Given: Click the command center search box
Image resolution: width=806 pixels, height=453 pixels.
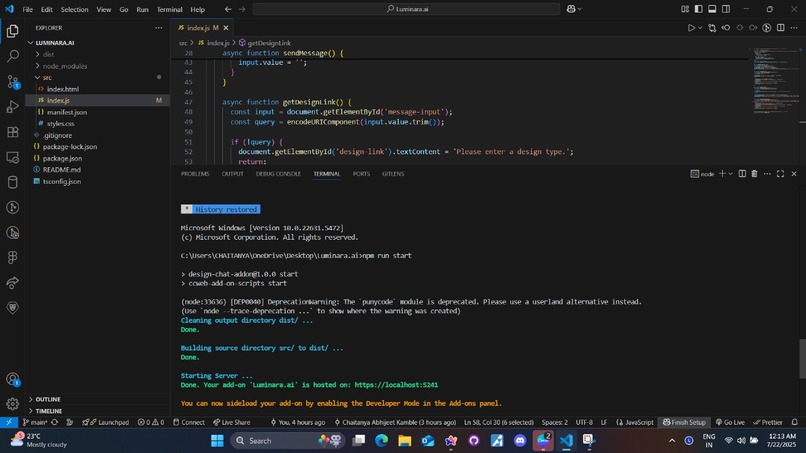Looking at the screenshot, I should click(x=406, y=9).
